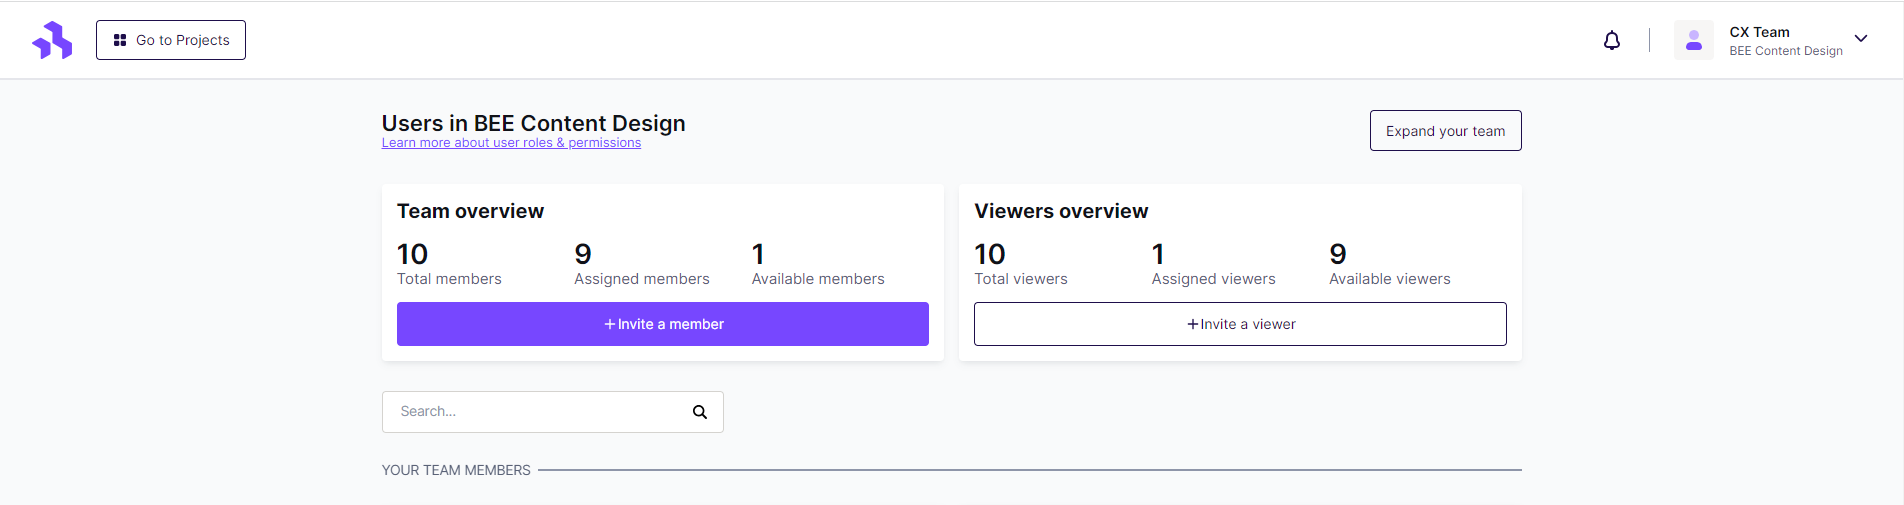Viewport: 1904px width, 505px height.
Task: Invite a viewer
Action: click(1240, 324)
